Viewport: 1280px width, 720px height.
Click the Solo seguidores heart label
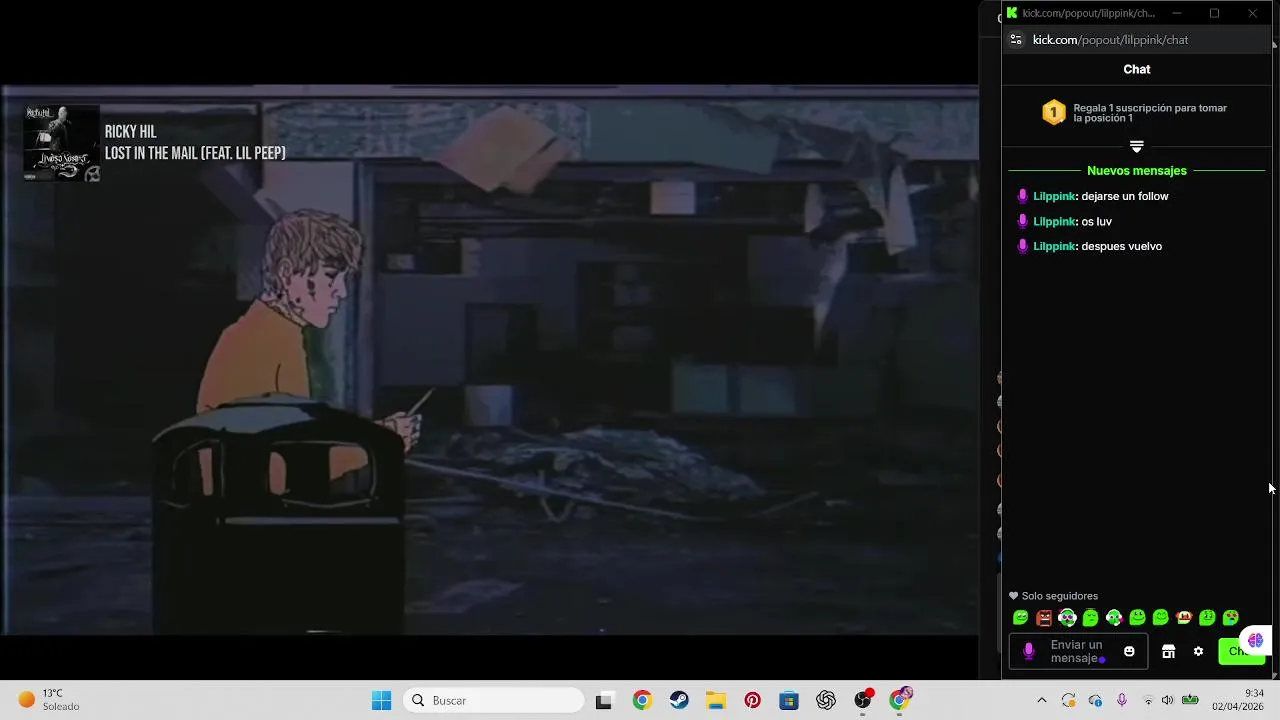click(1053, 596)
